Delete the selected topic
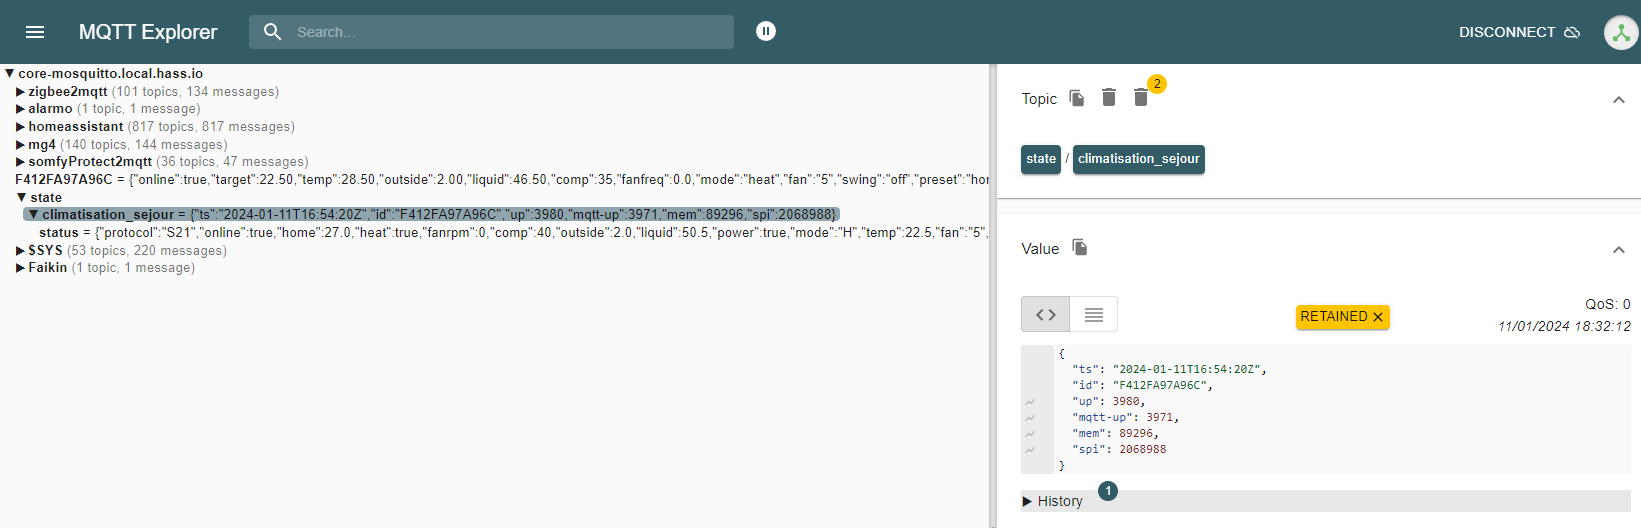This screenshot has width=1641, height=528. click(1109, 98)
